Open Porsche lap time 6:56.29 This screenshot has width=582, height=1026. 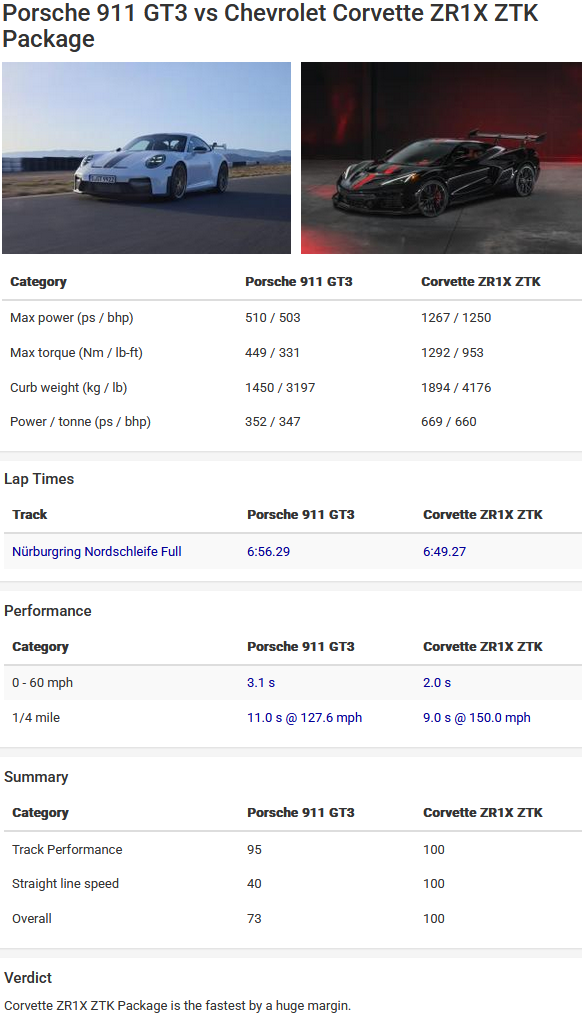[x=268, y=552]
